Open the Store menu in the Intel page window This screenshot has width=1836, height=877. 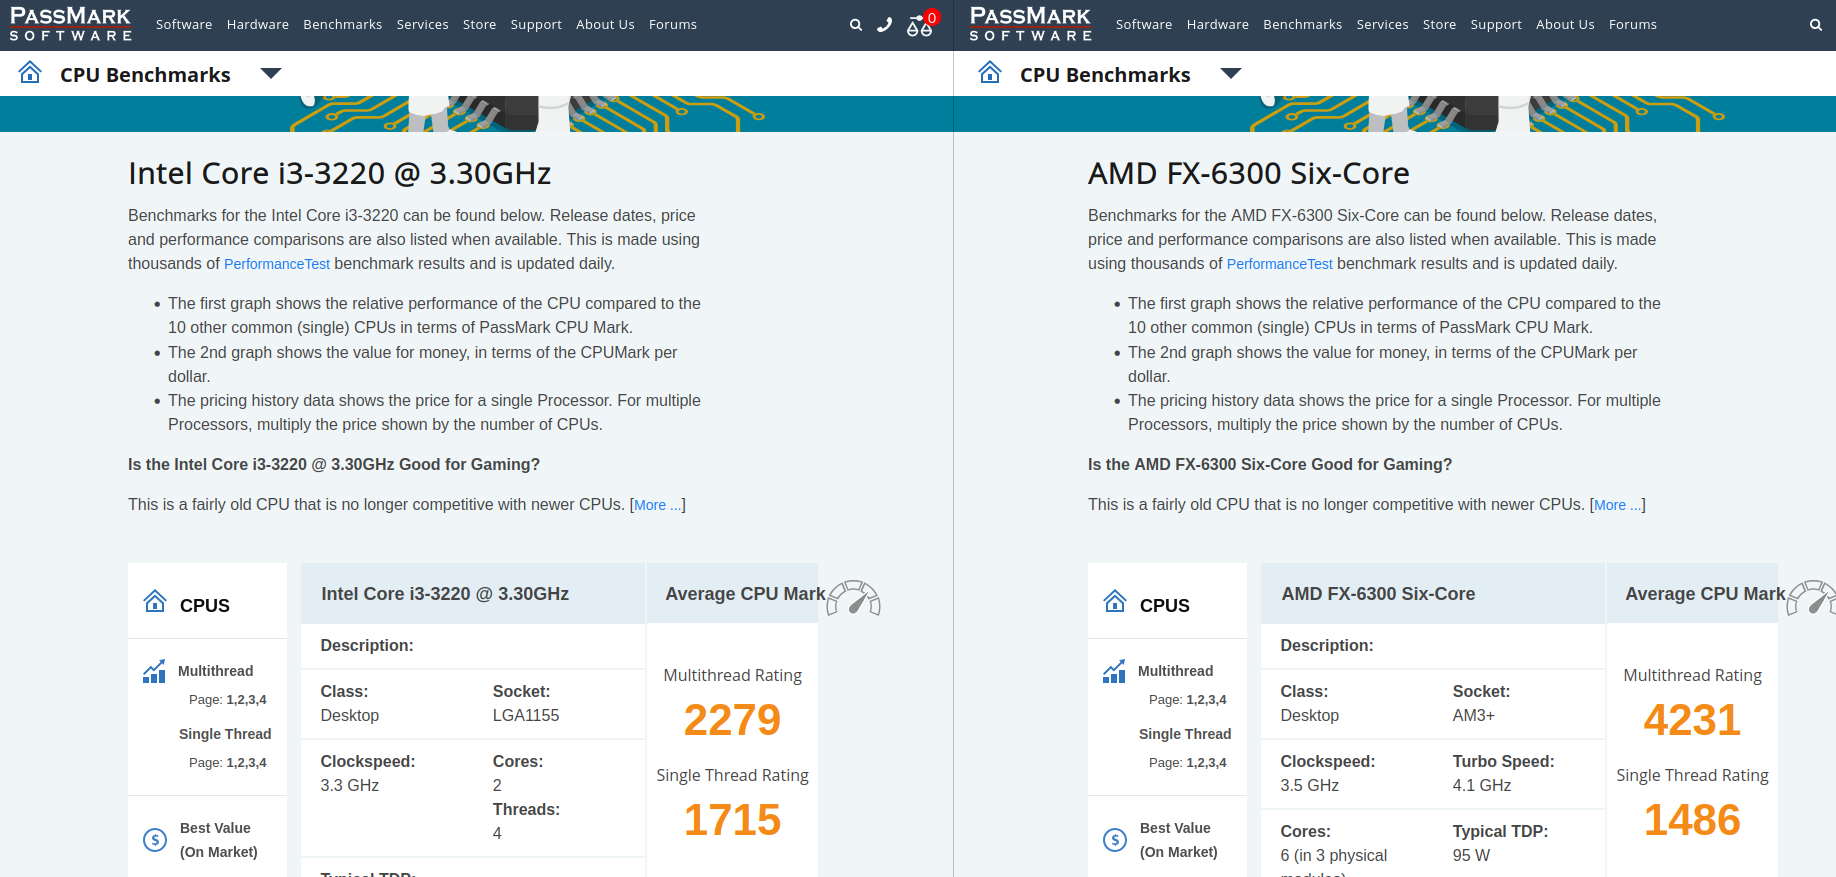(479, 25)
